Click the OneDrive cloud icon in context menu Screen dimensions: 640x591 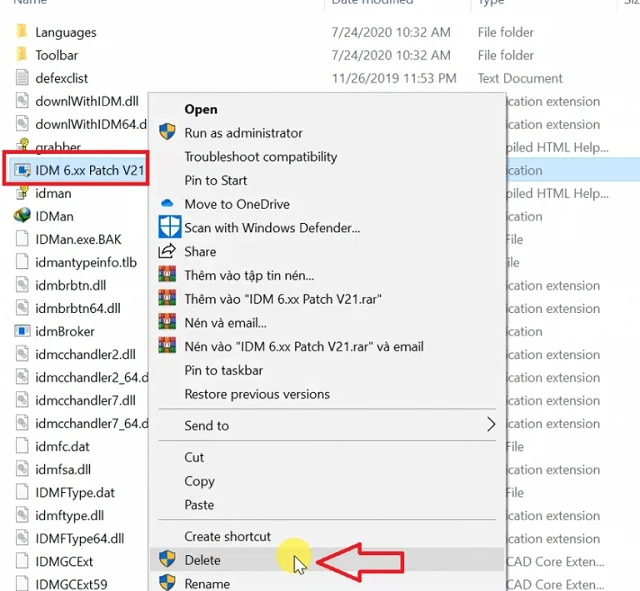point(167,204)
